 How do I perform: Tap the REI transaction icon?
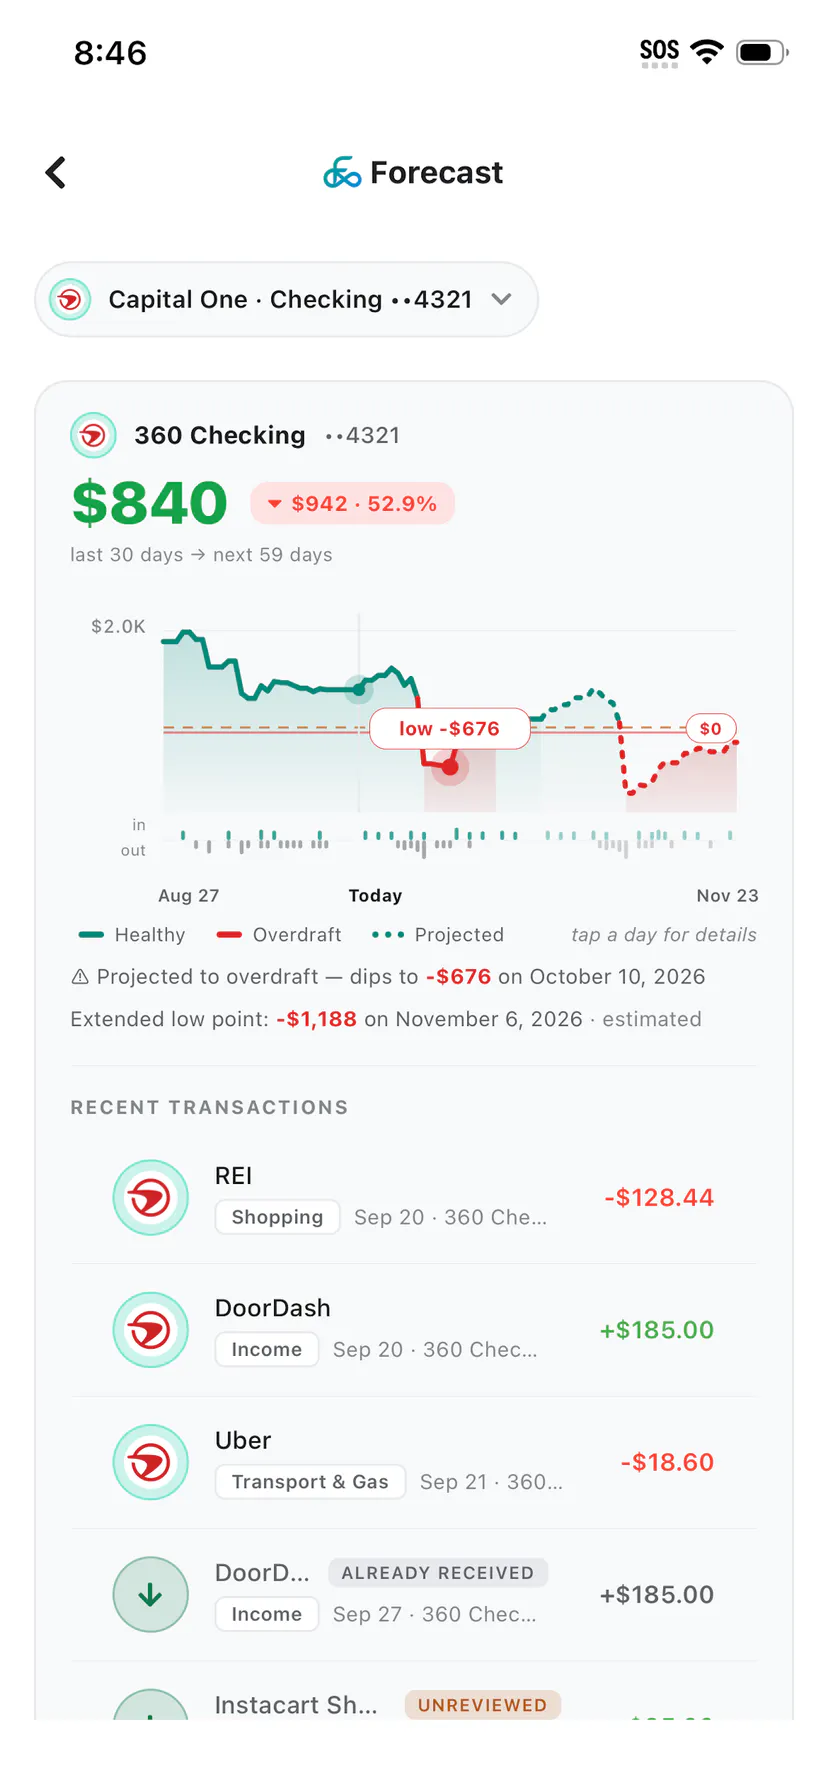pos(150,1197)
